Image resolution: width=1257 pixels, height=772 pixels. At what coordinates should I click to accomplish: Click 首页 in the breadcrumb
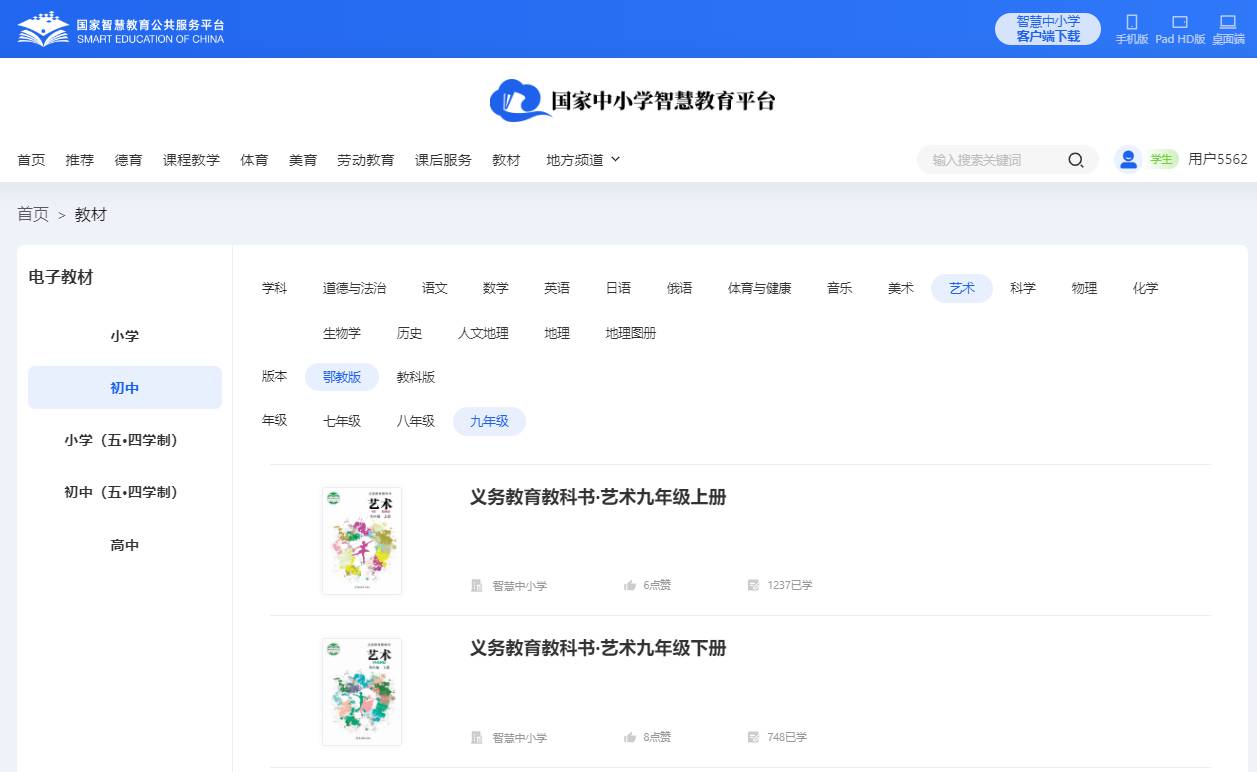[x=33, y=214]
